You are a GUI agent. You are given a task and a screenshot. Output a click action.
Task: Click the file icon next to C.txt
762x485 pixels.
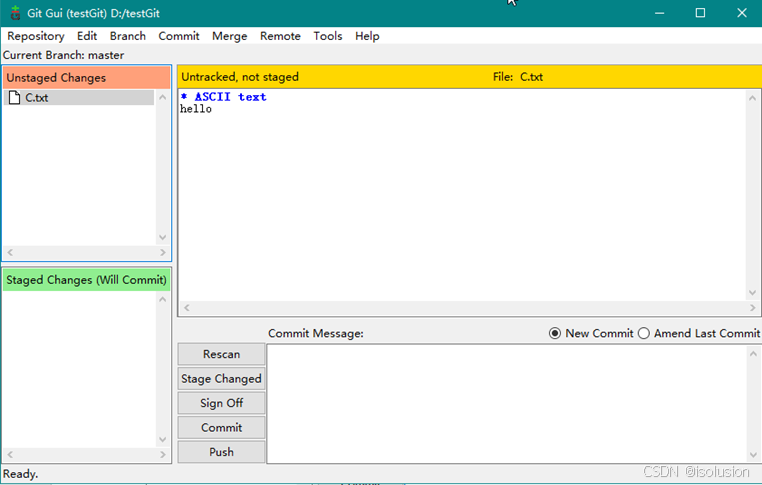pyautogui.click(x=15, y=98)
